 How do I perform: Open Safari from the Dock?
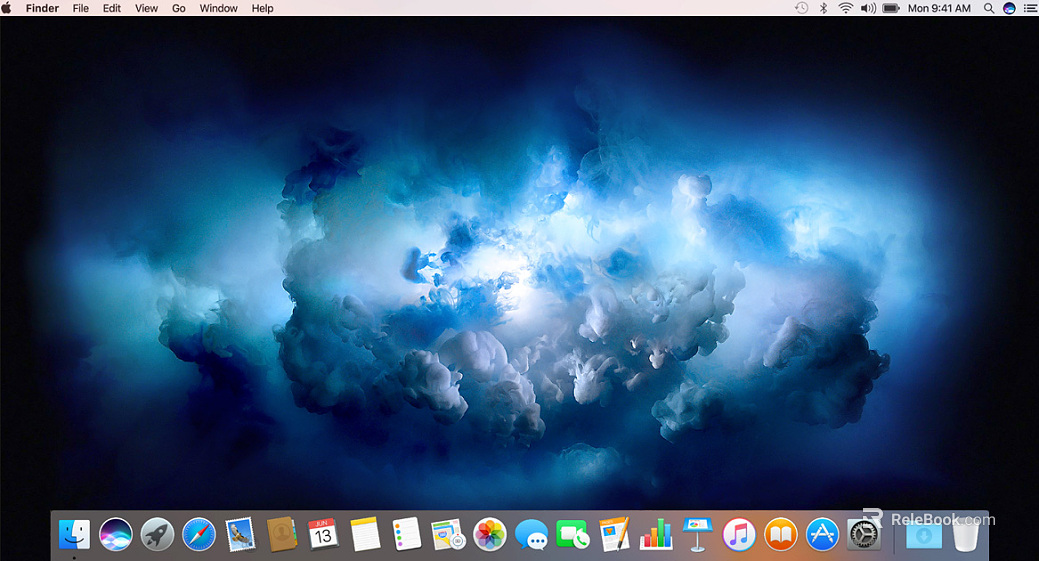[199, 534]
